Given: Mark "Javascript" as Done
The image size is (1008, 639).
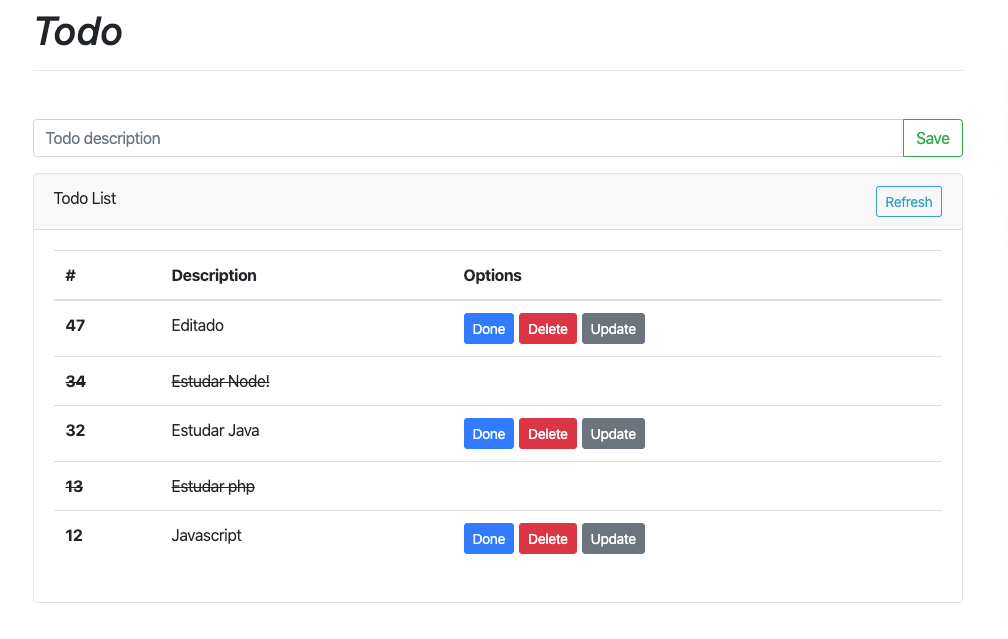Looking at the screenshot, I should coord(488,538).
